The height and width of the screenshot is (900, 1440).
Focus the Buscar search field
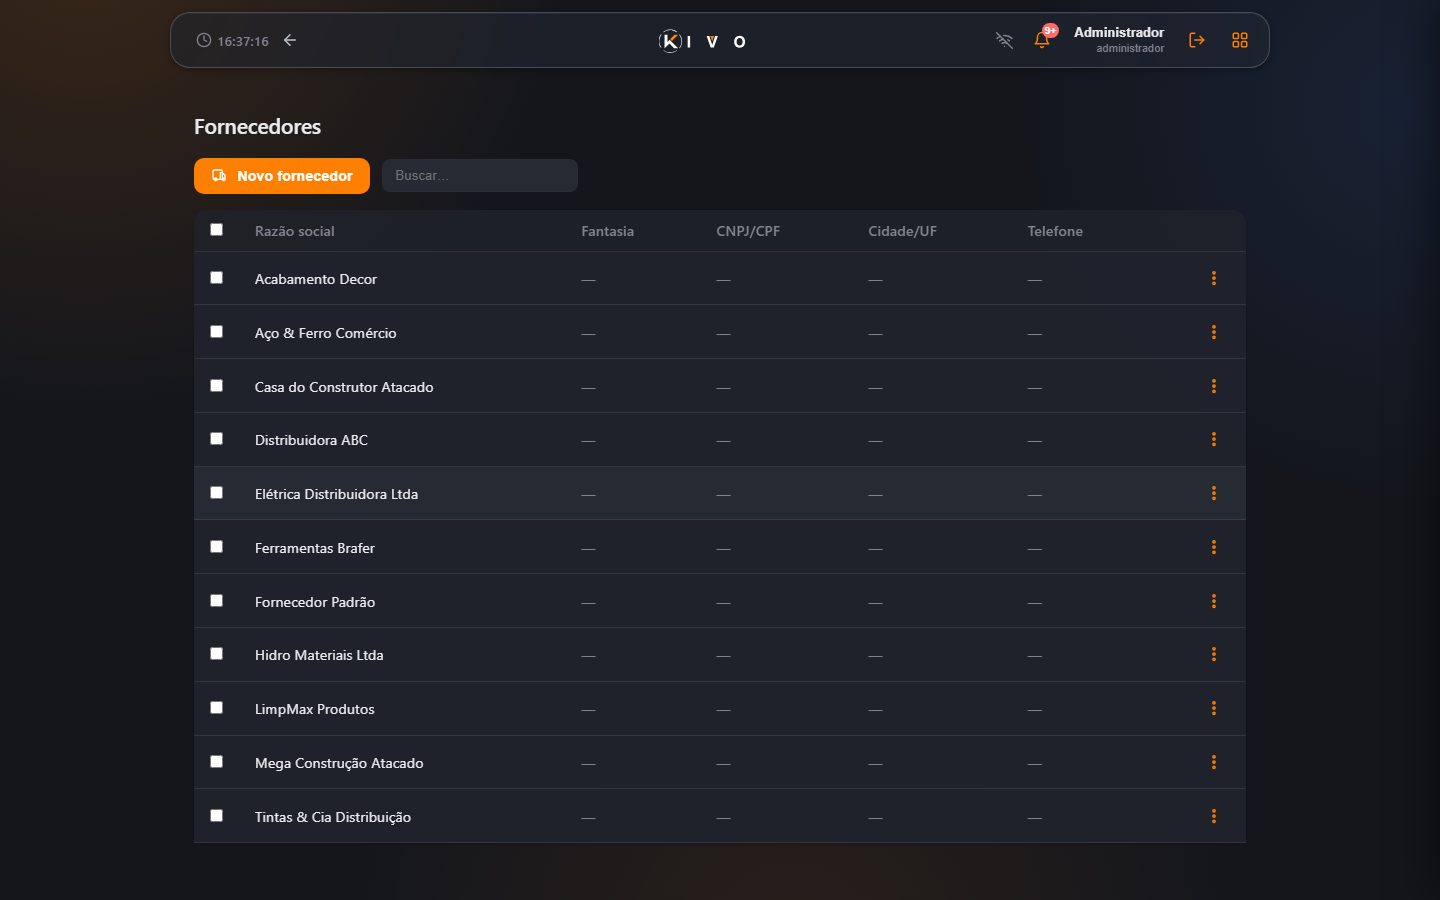point(480,176)
